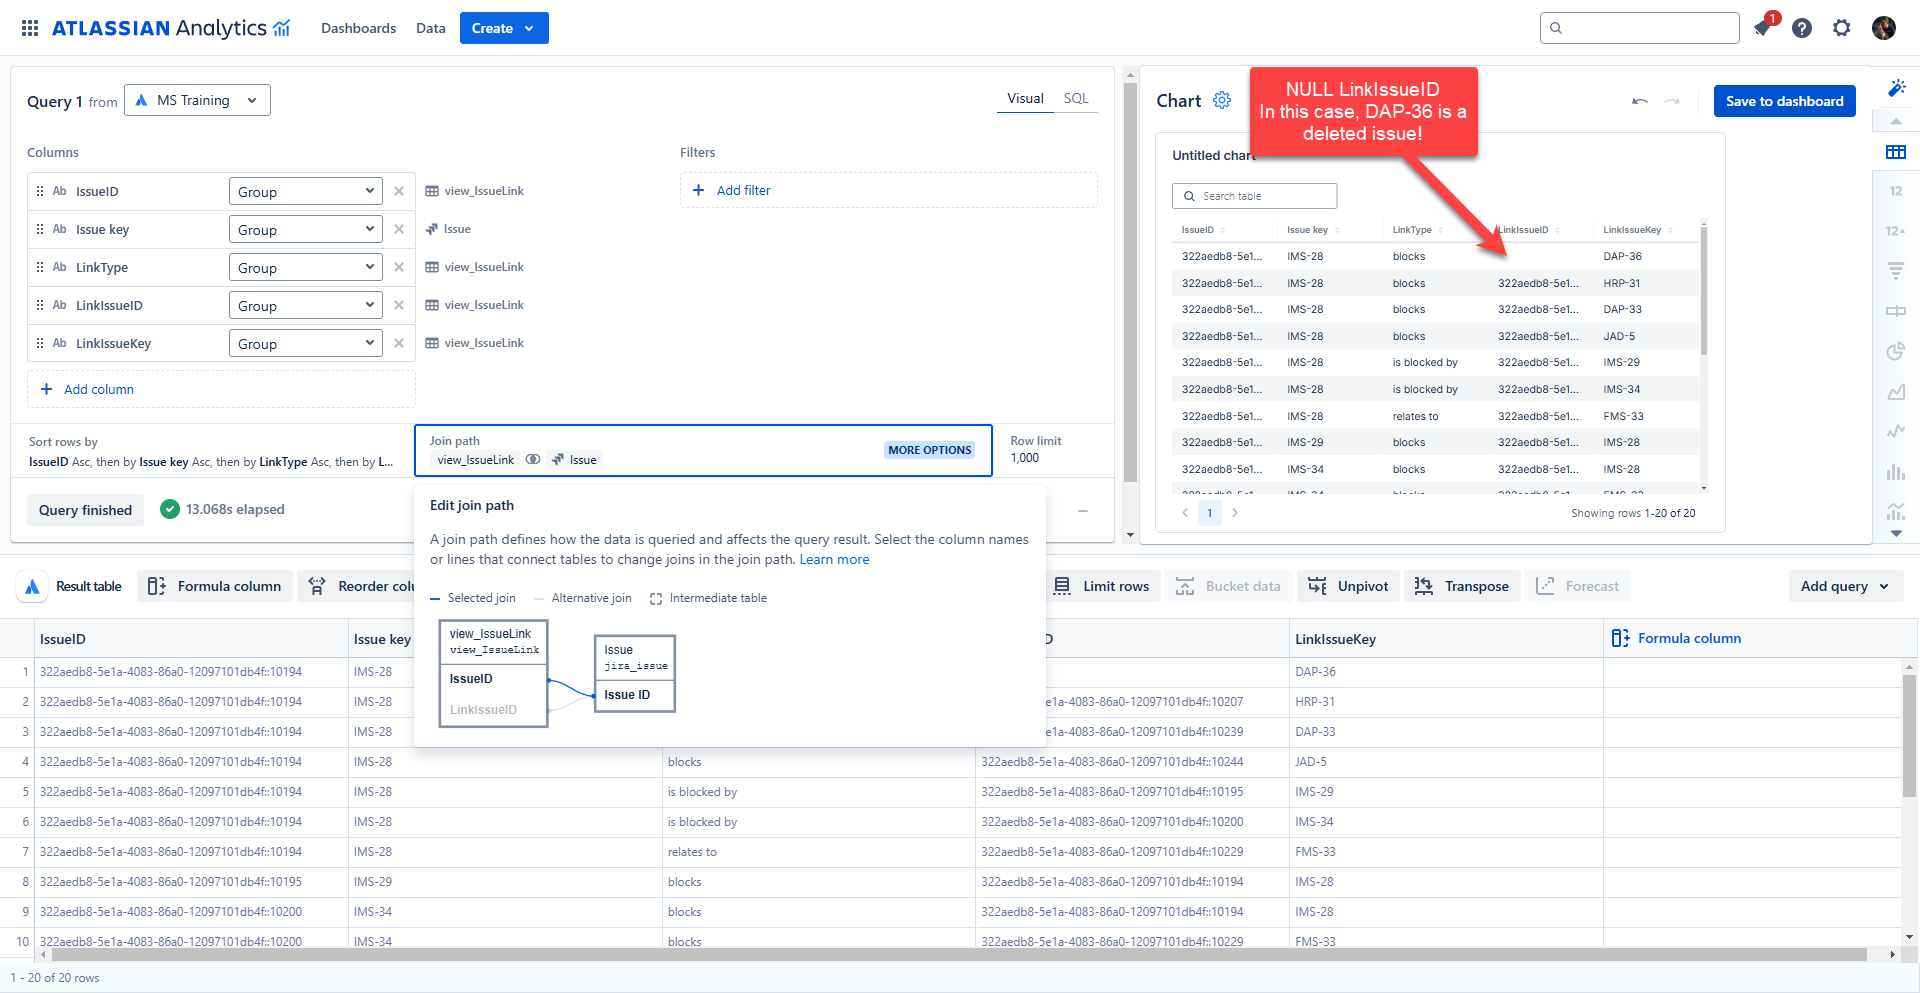Open the help question mark icon

pyautogui.click(x=1802, y=28)
